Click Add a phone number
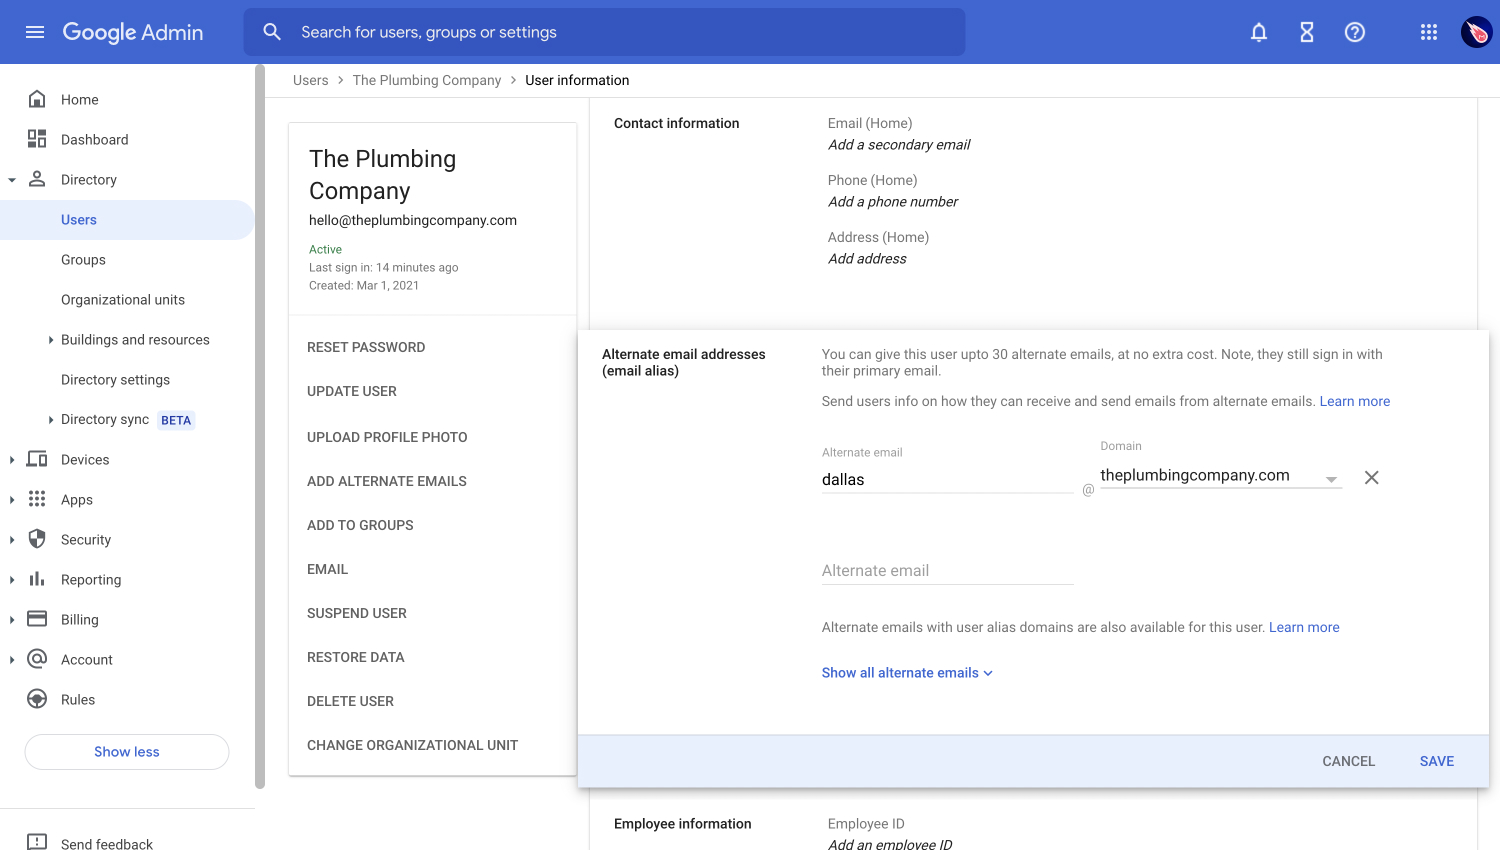Screen dimensions: 1500x850 pos(893,202)
